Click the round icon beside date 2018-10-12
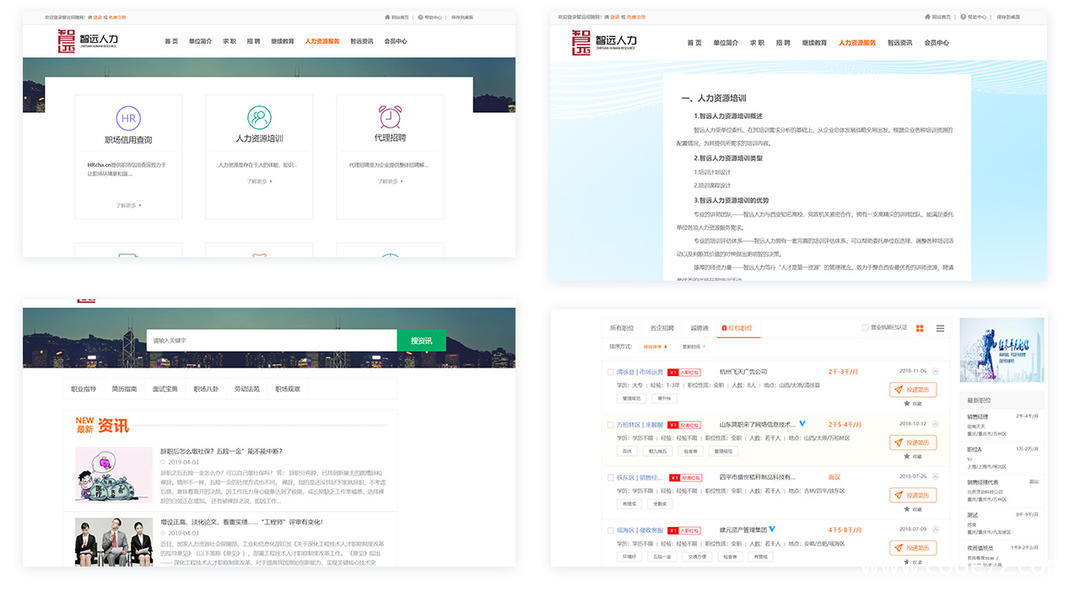Screen dimensions: 1080x591 click(x=935, y=424)
